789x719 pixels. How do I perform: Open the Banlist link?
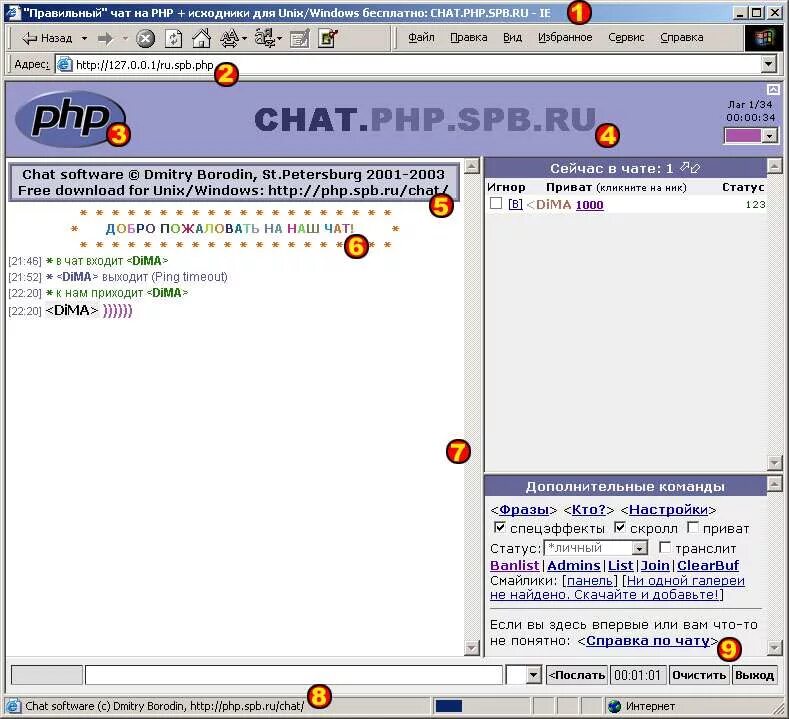tap(514, 565)
